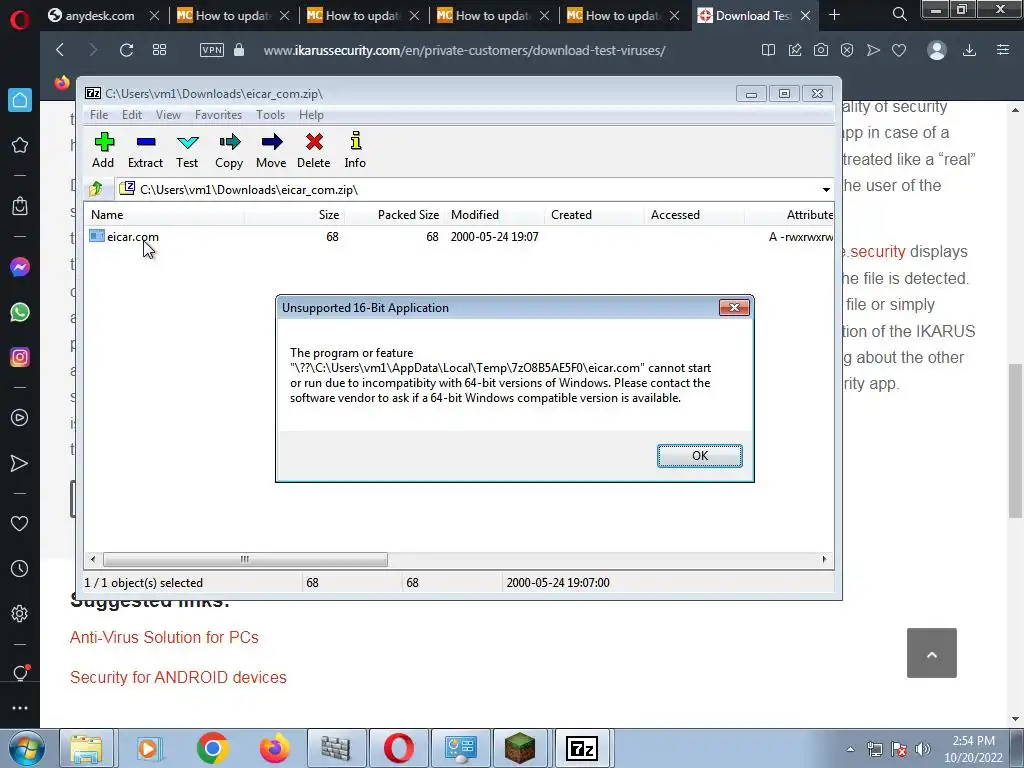This screenshot has height=768, width=1024.
Task: Open Opera sidebar home icon
Action: (20, 100)
